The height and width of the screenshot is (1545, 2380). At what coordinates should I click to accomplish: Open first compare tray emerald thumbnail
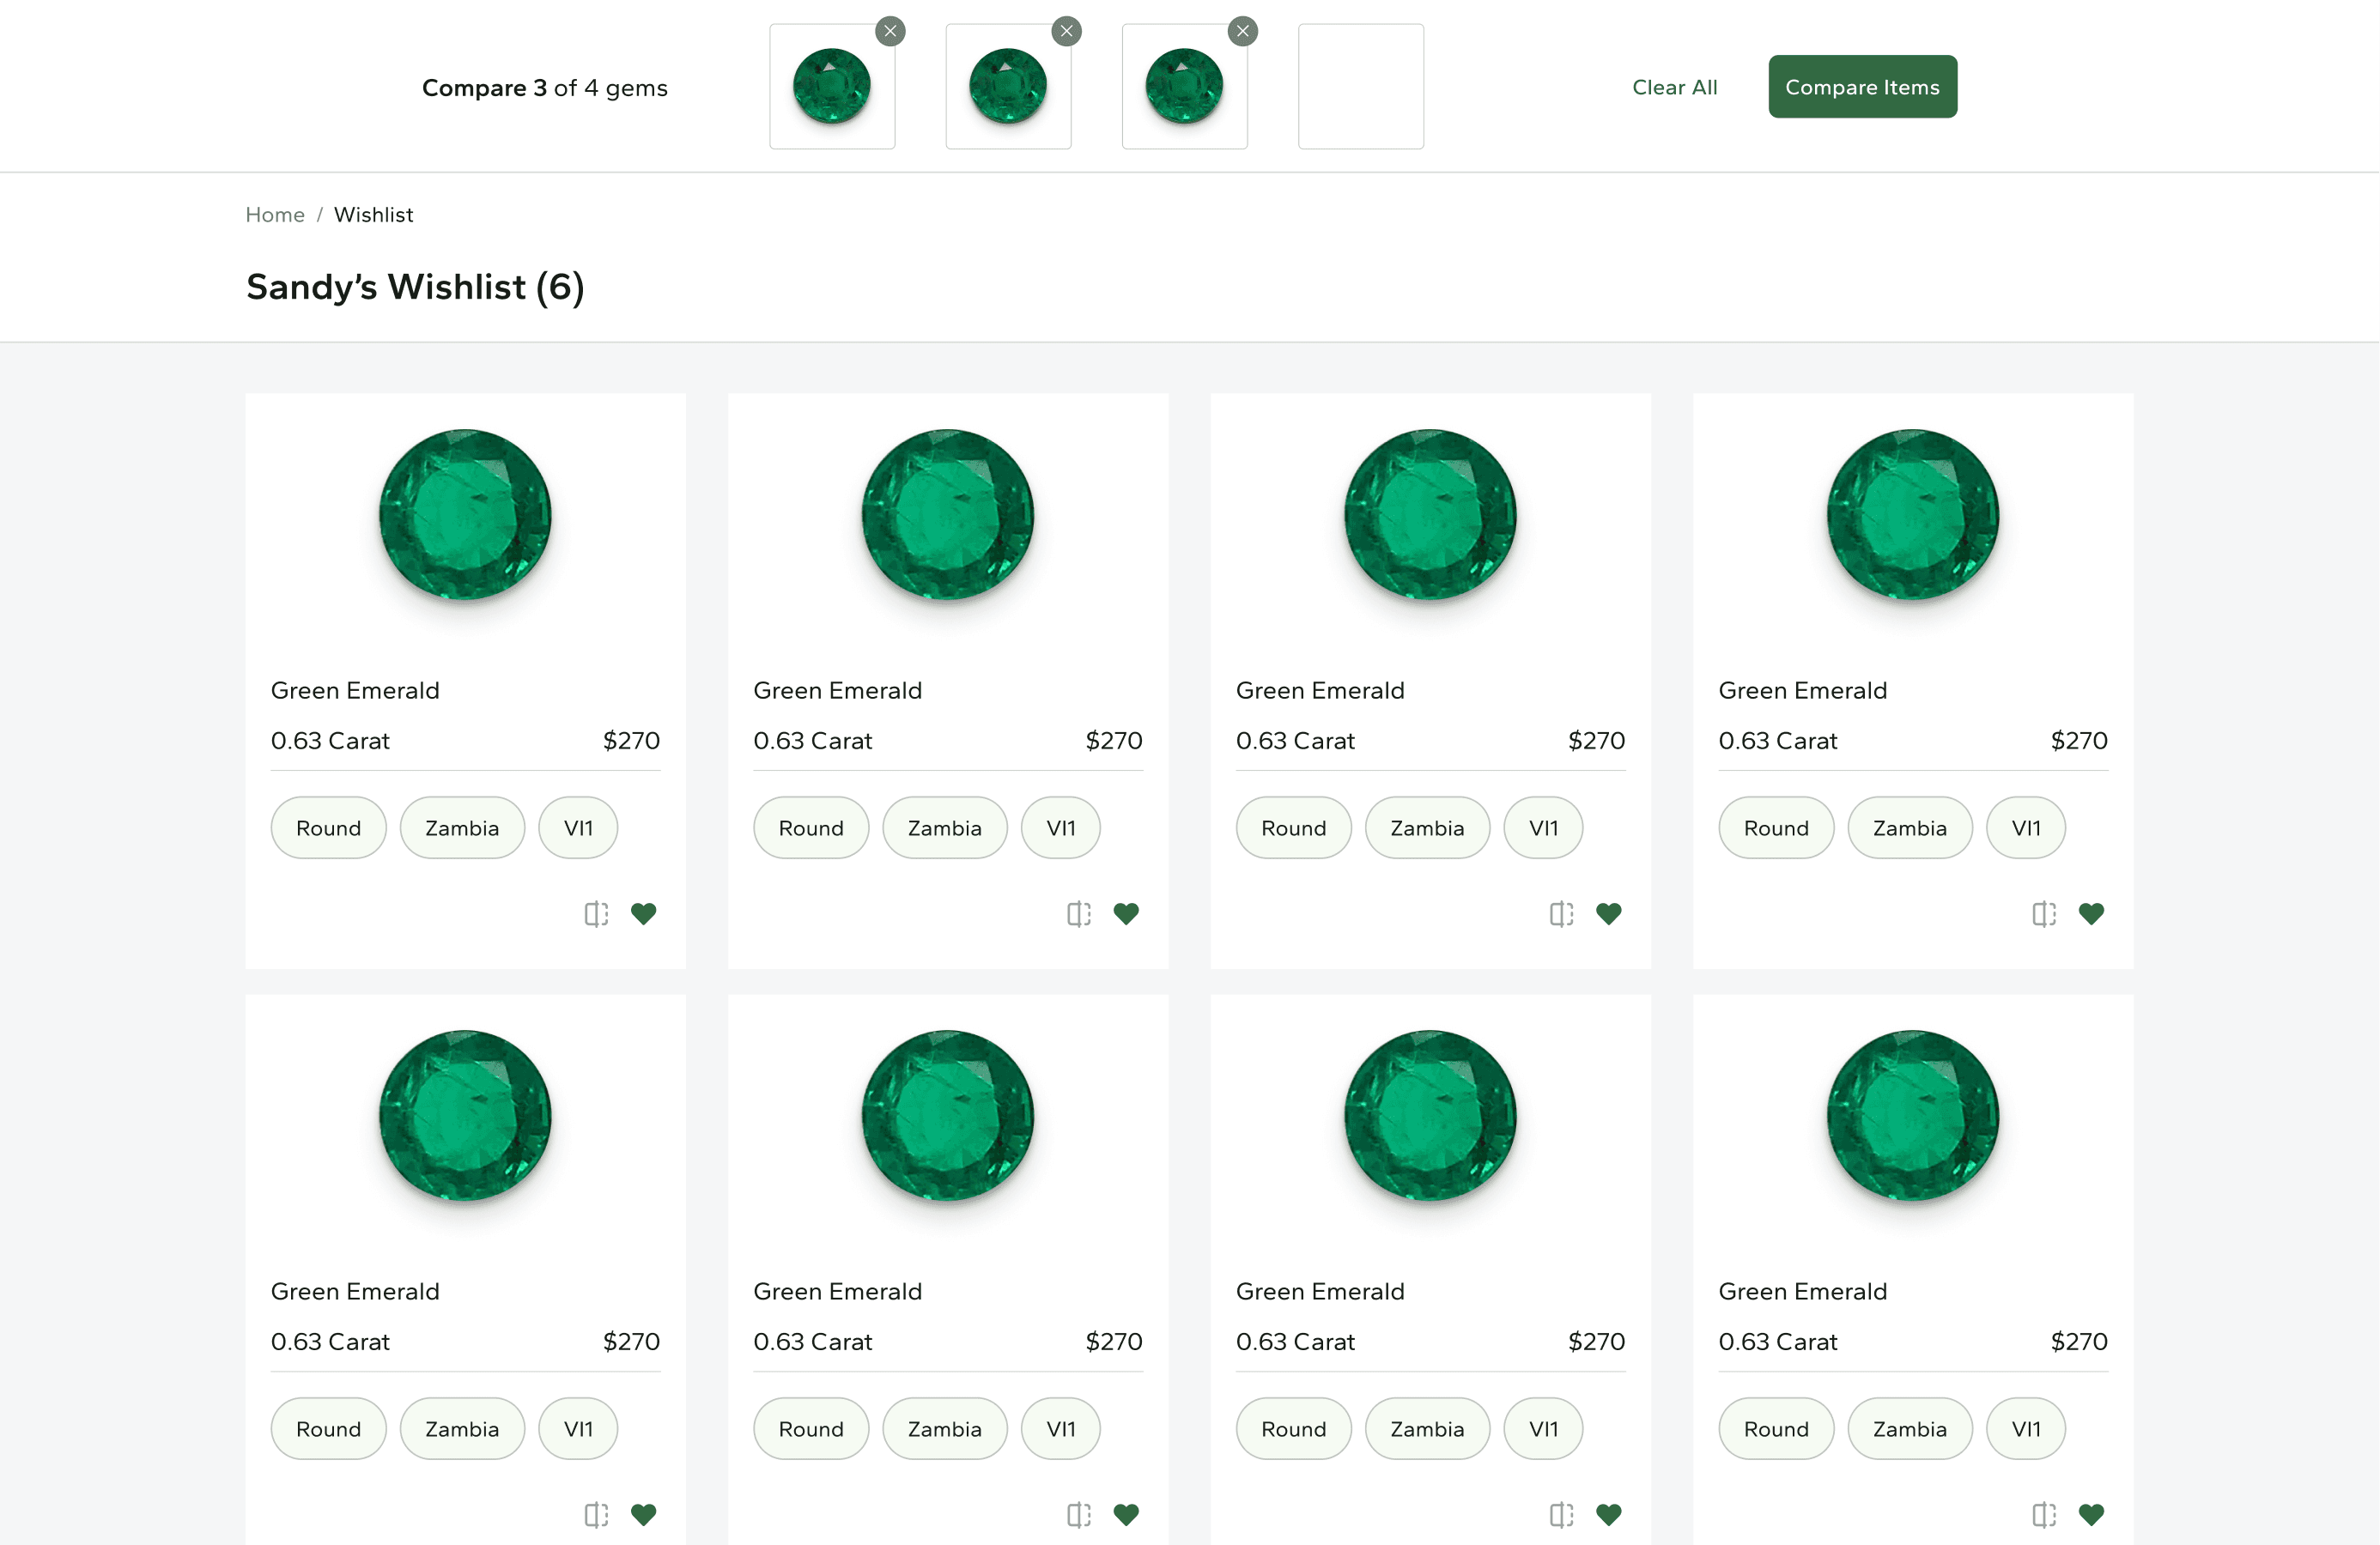(x=831, y=87)
